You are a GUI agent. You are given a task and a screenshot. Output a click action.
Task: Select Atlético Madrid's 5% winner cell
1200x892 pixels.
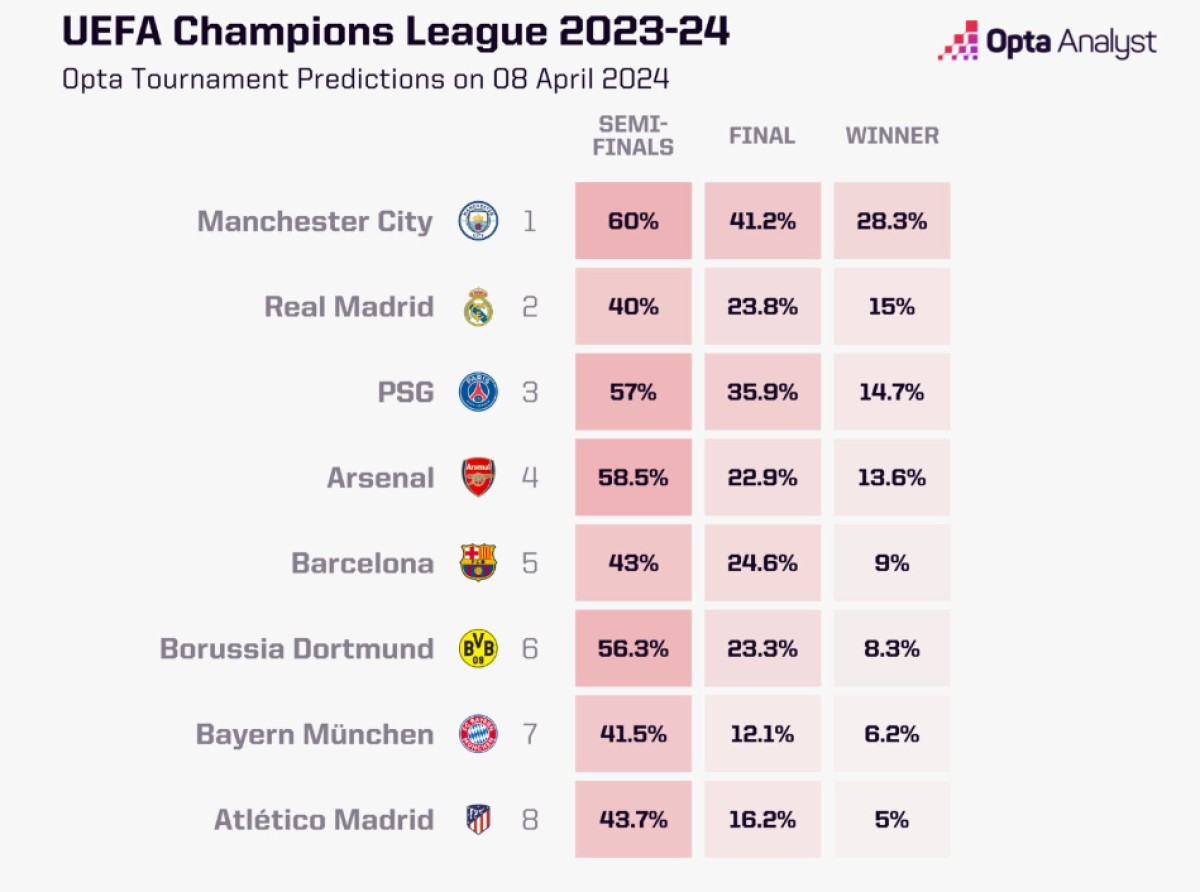(x=892, y=820)
